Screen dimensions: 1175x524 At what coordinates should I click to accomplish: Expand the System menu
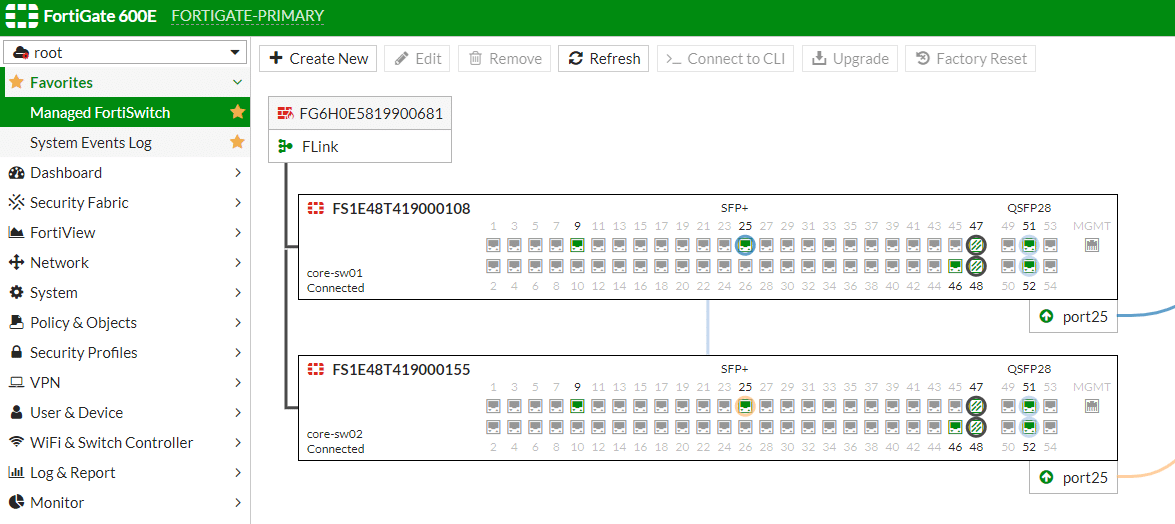(x=125, y=292)
